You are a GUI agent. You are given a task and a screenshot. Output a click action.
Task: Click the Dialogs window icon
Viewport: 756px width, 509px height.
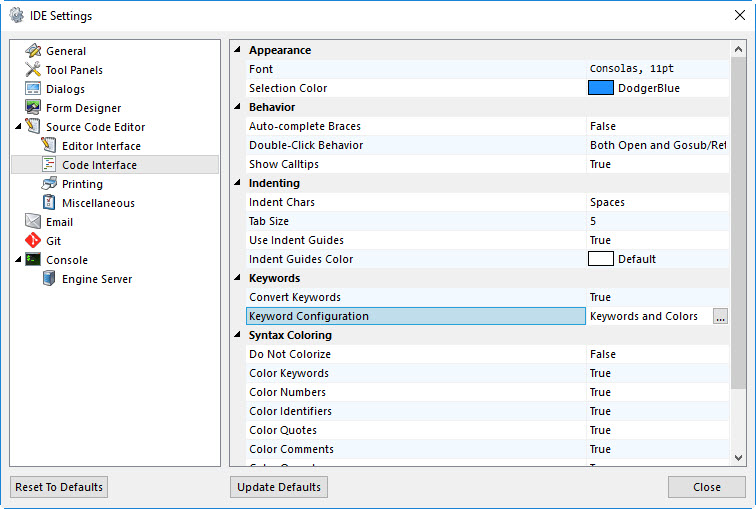[x=33, y=89]
